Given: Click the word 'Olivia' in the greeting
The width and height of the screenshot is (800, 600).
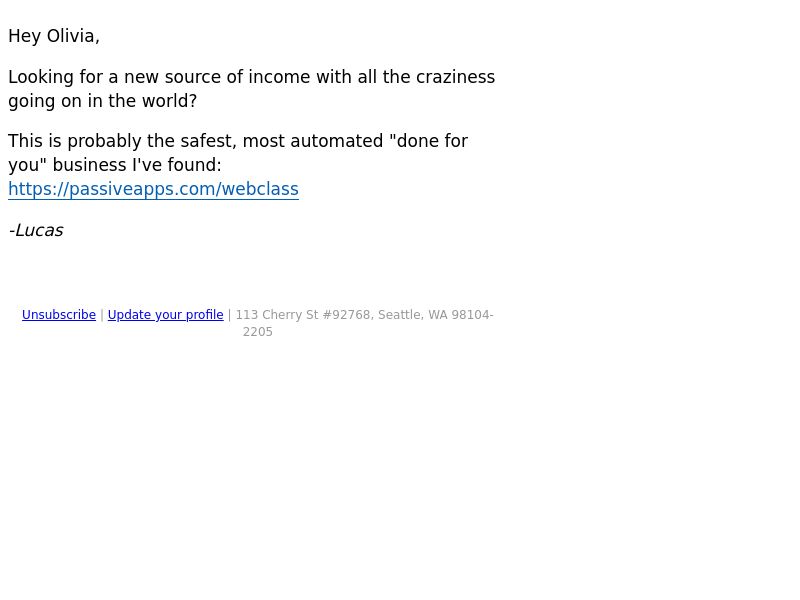Looking at the screenshot, I should [x=70, y=36].
